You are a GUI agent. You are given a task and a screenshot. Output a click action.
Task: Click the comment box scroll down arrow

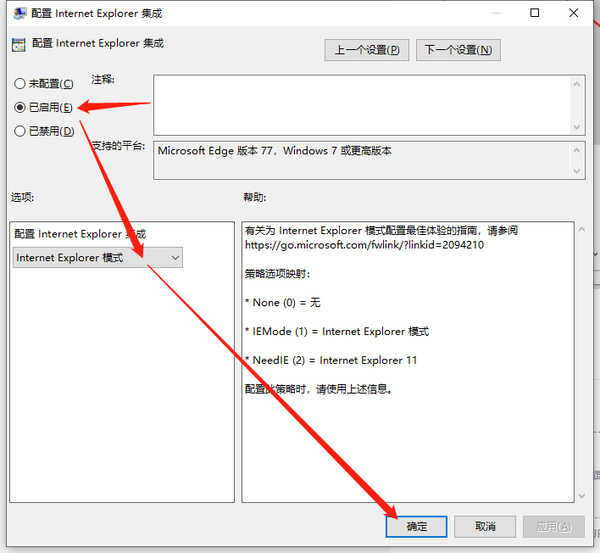[577, 127]
